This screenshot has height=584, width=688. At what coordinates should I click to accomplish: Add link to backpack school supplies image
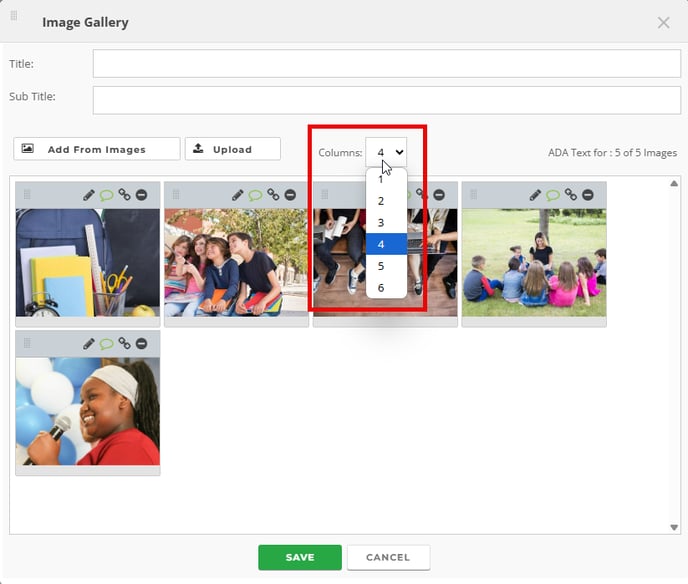(x=125, y=194)
